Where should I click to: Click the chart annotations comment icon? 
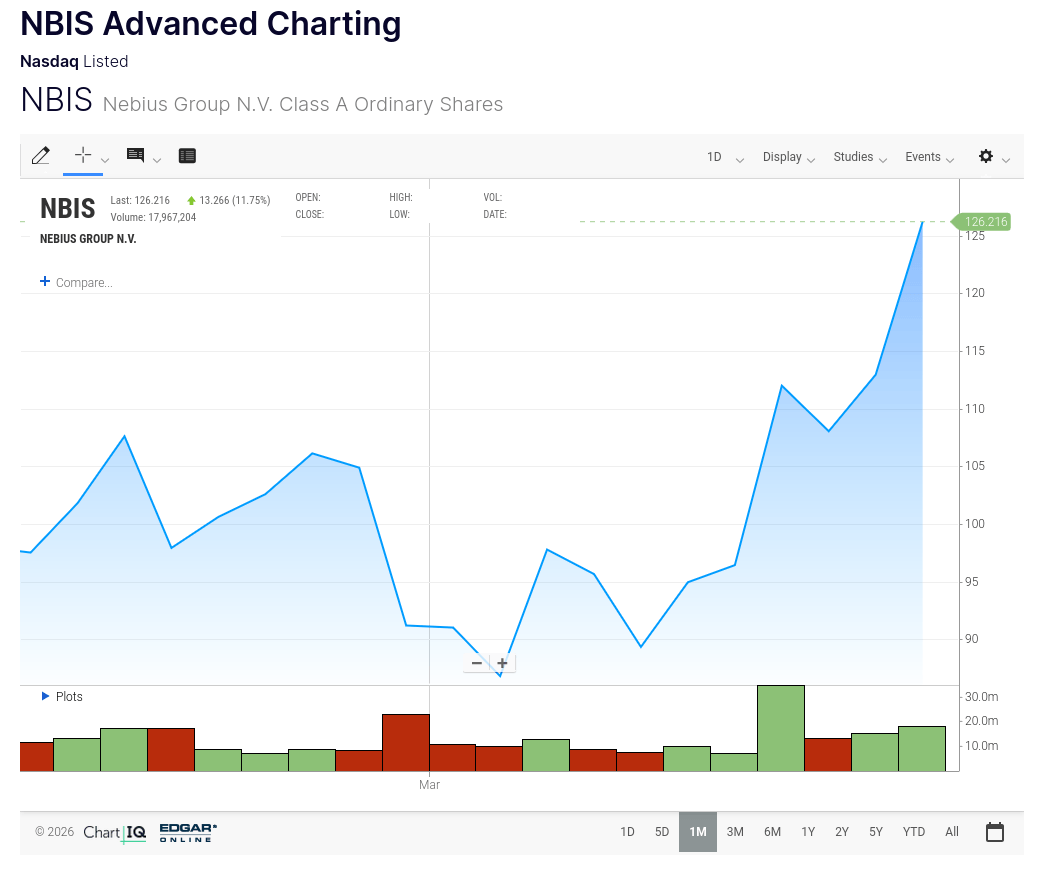click(136, 155)
